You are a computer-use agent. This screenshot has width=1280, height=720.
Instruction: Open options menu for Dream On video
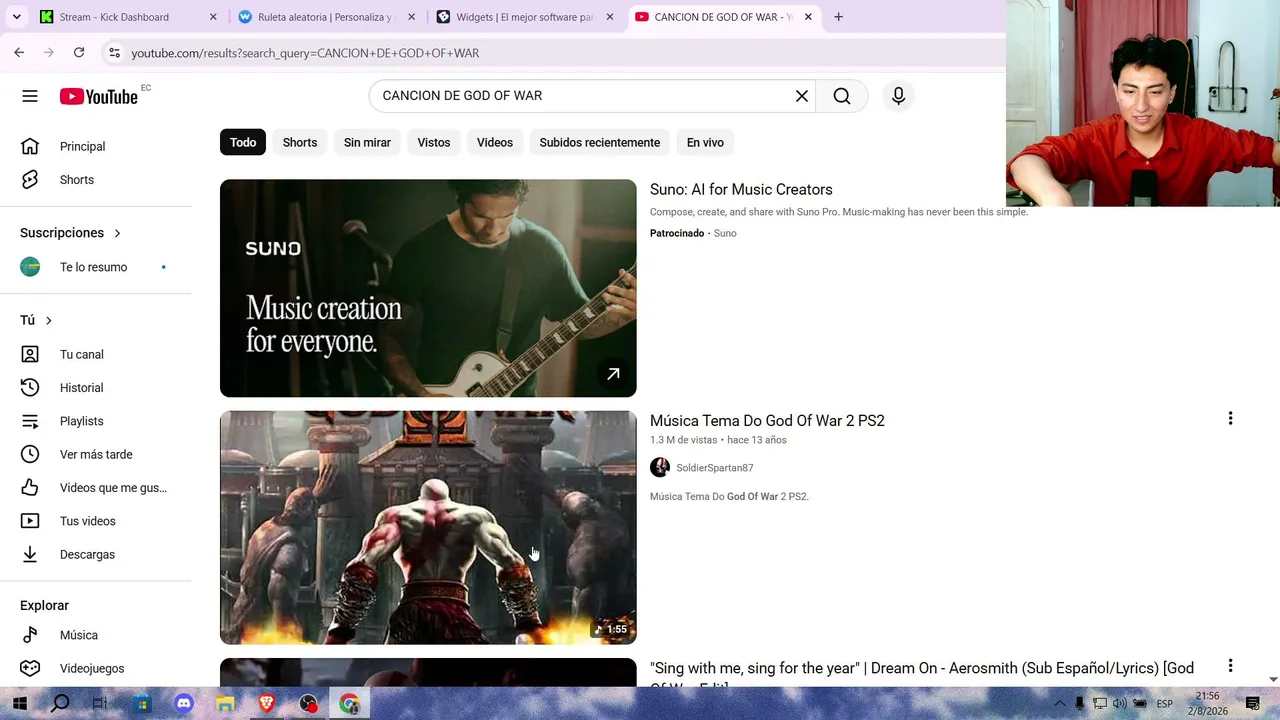point(1230,666)
